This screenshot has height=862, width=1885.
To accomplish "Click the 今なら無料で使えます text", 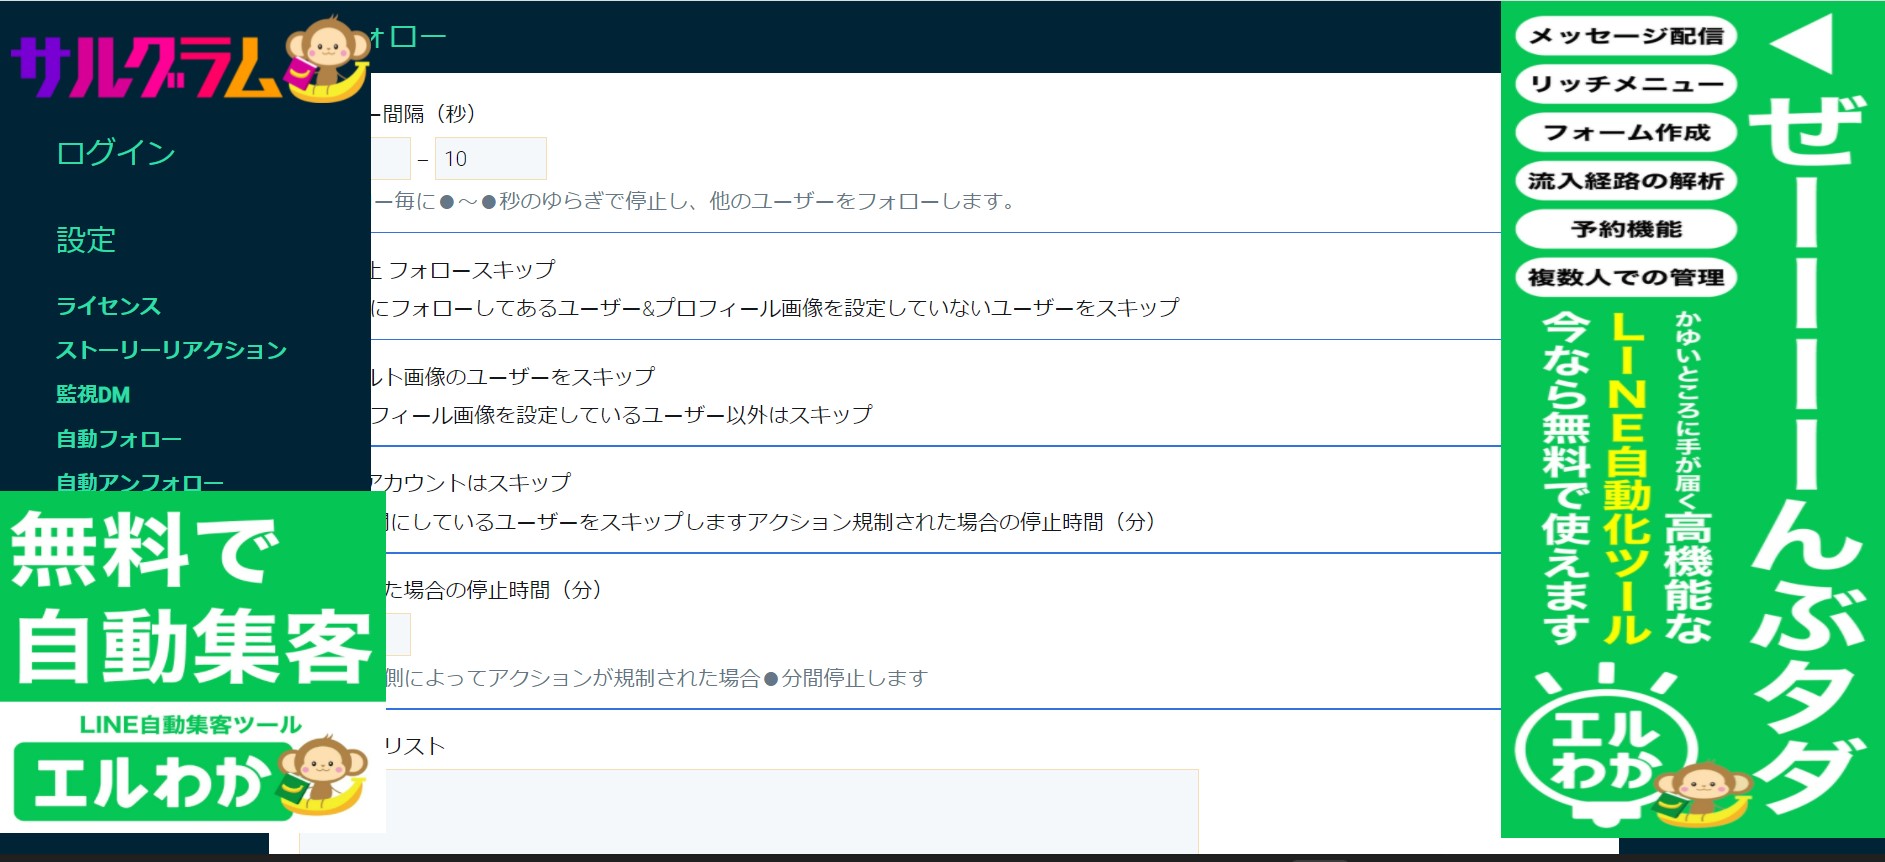I will click(1566, 477).
